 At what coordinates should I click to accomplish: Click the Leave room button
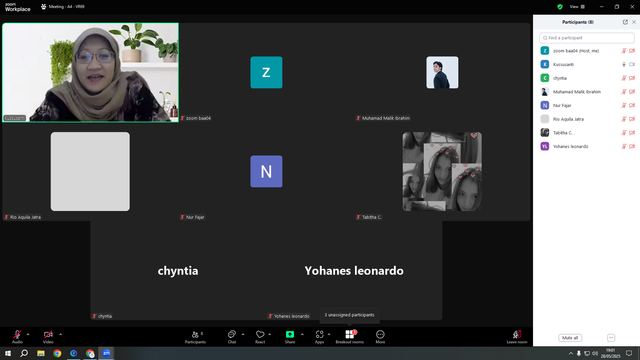click(x=517, y=337)
